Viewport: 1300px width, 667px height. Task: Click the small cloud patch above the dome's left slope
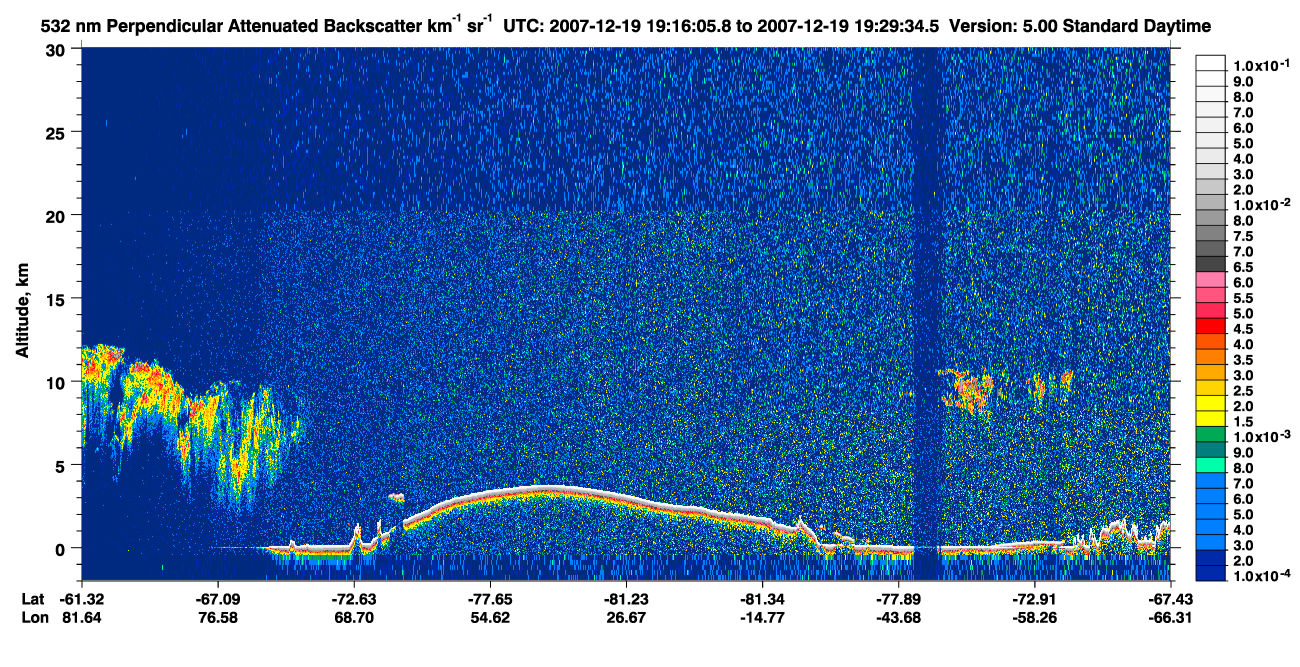point(397,496)
